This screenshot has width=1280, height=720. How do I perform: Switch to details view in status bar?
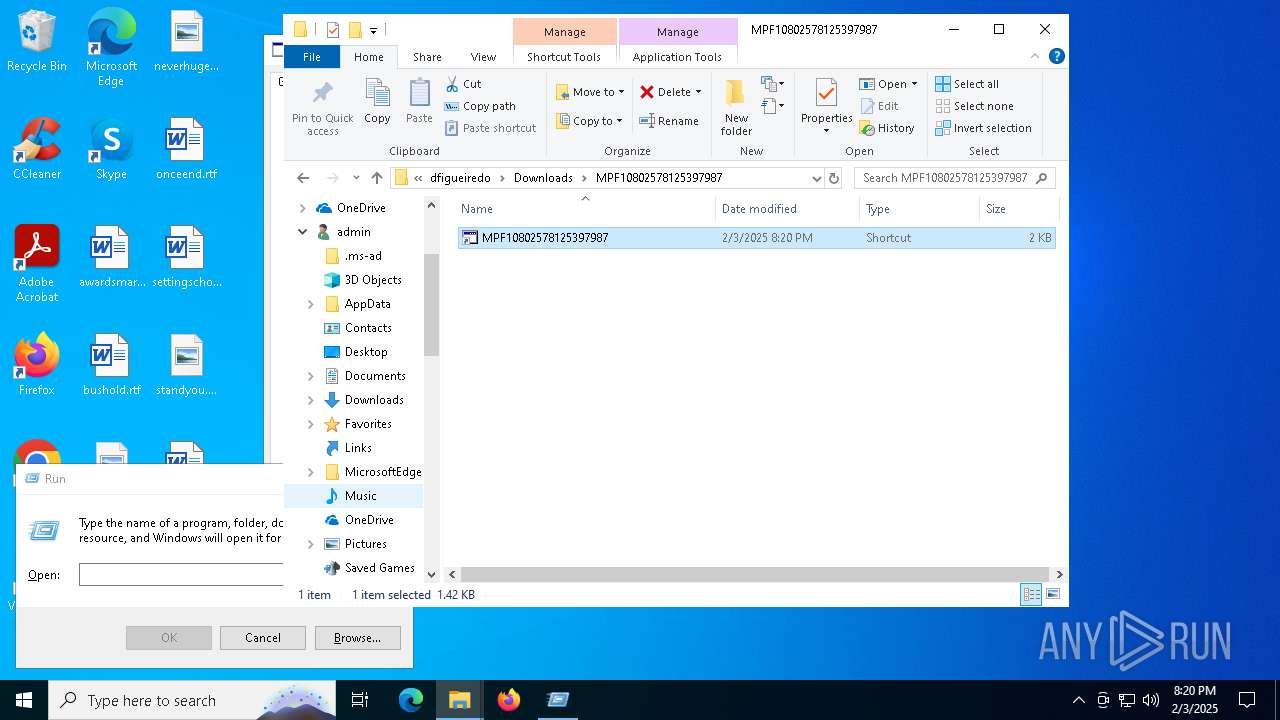(x=1031, y=594)
